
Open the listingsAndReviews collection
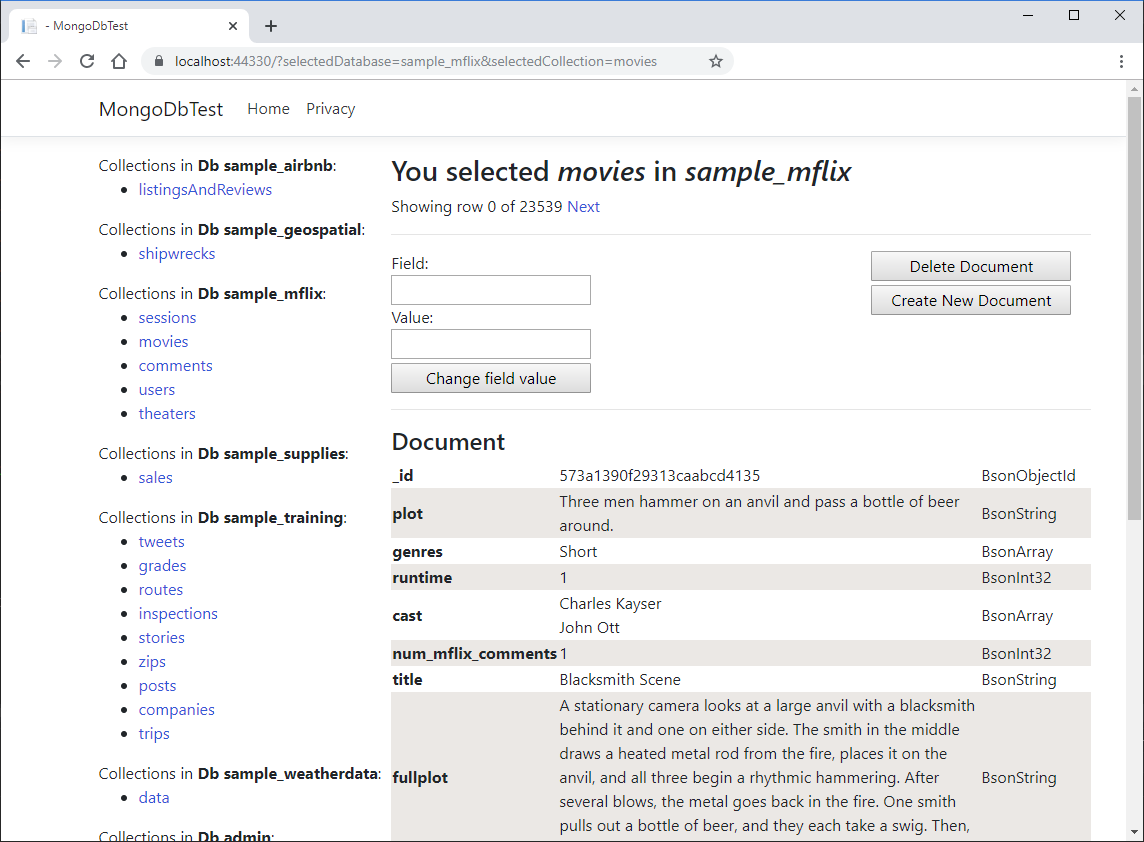[x=205, y=189]
